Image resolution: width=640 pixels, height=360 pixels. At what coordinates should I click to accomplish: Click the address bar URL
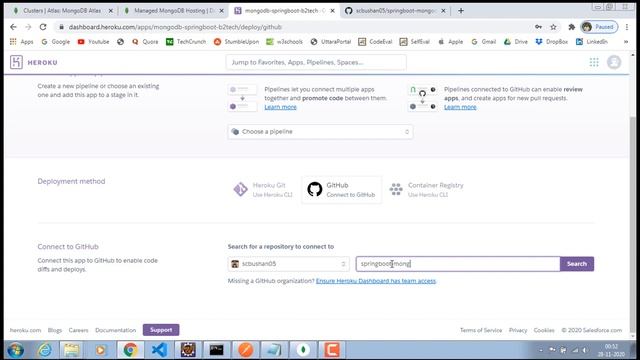[x=175, y=27]
